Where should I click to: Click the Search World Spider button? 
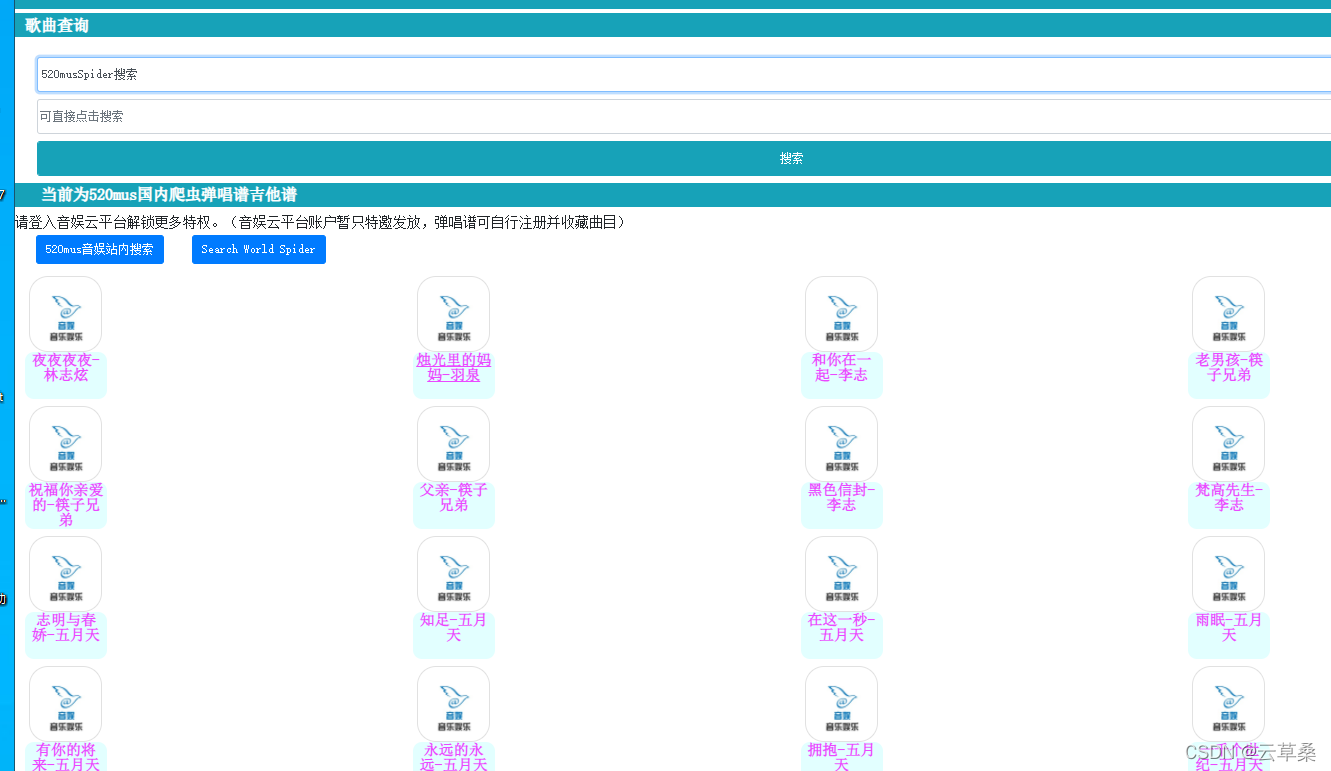coord(259,249)
